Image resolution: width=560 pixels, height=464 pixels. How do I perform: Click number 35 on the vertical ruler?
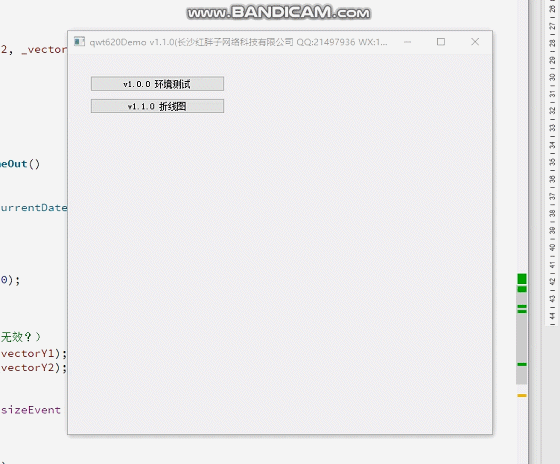pos(552,161)
